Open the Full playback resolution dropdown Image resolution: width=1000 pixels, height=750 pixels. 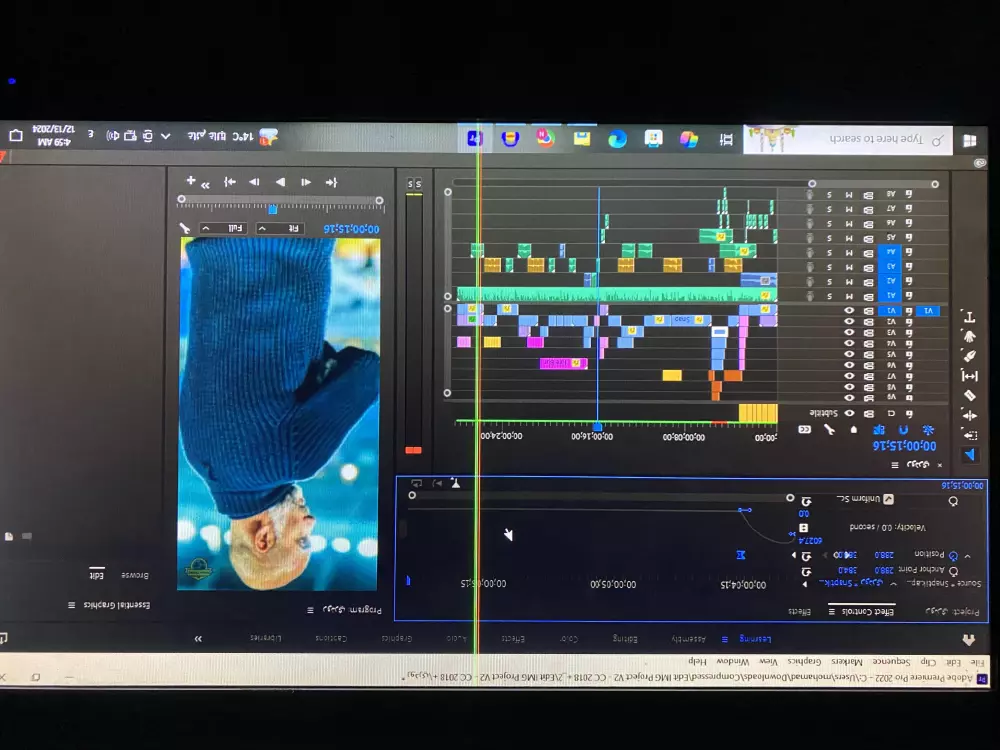(x=222, y=228)
